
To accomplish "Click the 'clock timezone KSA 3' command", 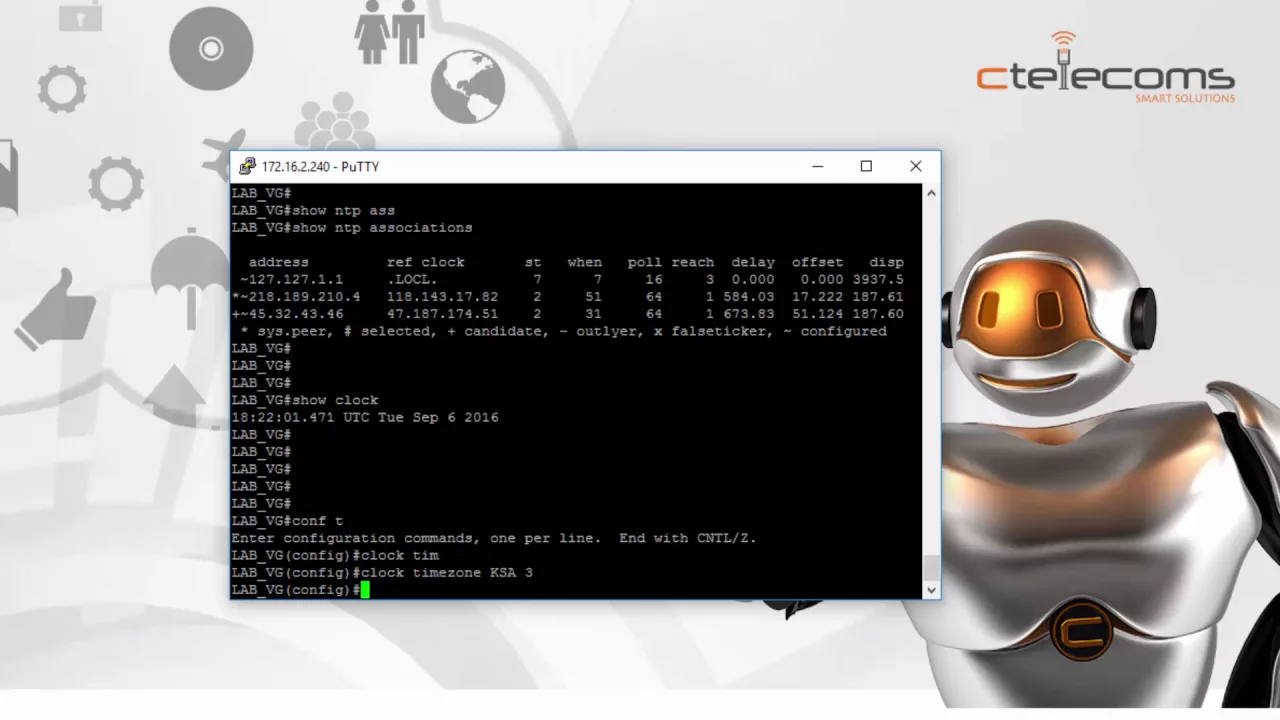I will (x=446, y=573).
